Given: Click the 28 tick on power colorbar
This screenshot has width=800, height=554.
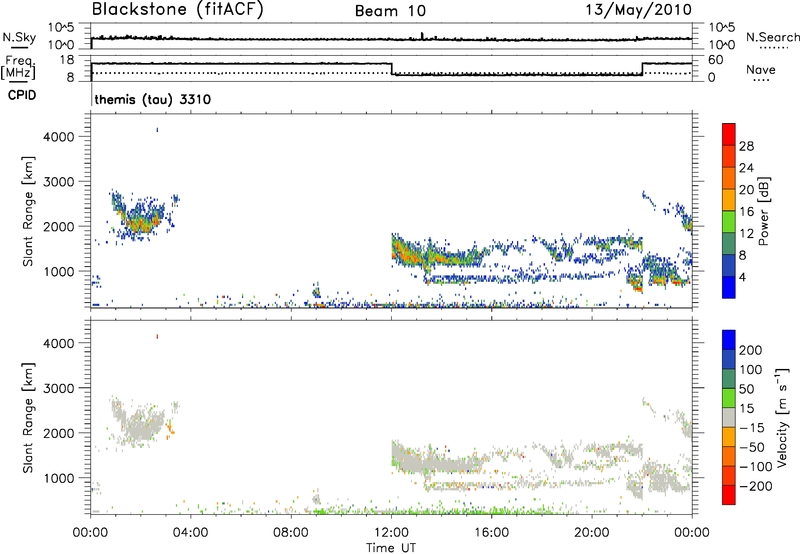Looking at the screenshot, I should coord(746,146).
